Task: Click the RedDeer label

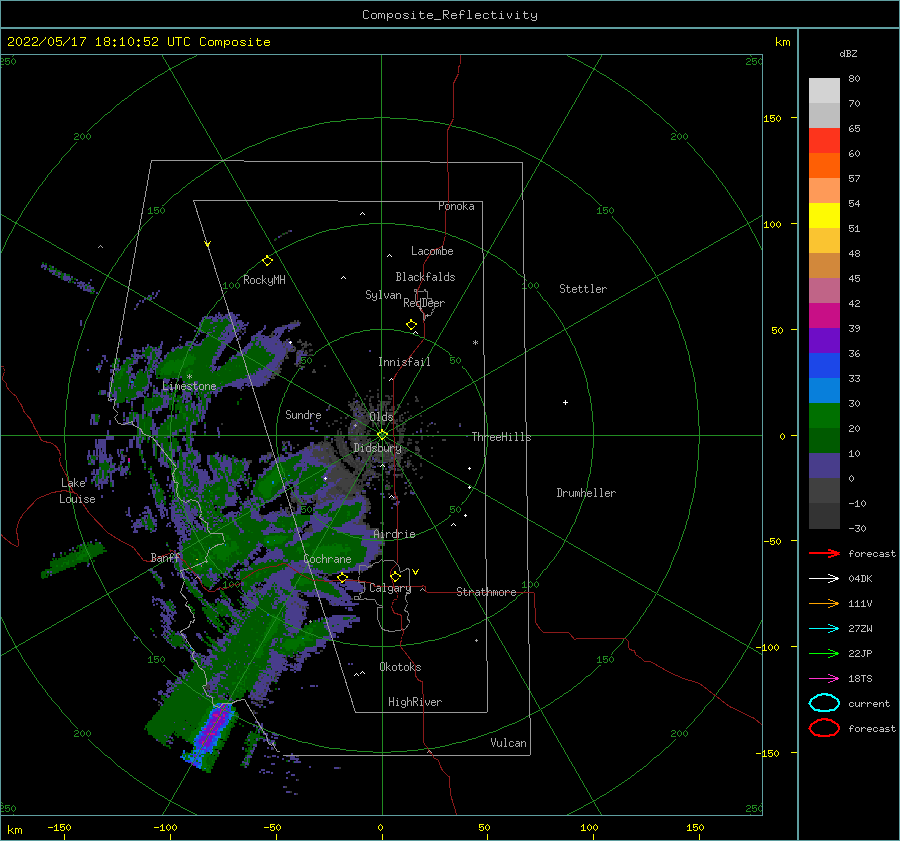Action: 424,303
